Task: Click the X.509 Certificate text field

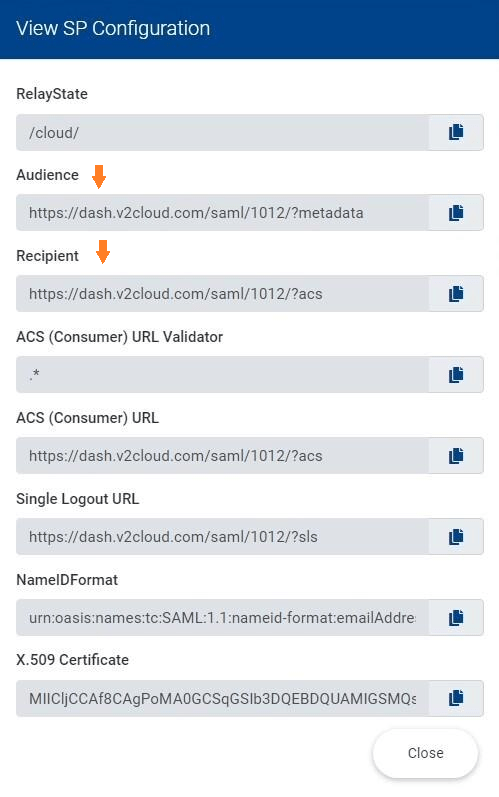Action: [x=223, y=698]
